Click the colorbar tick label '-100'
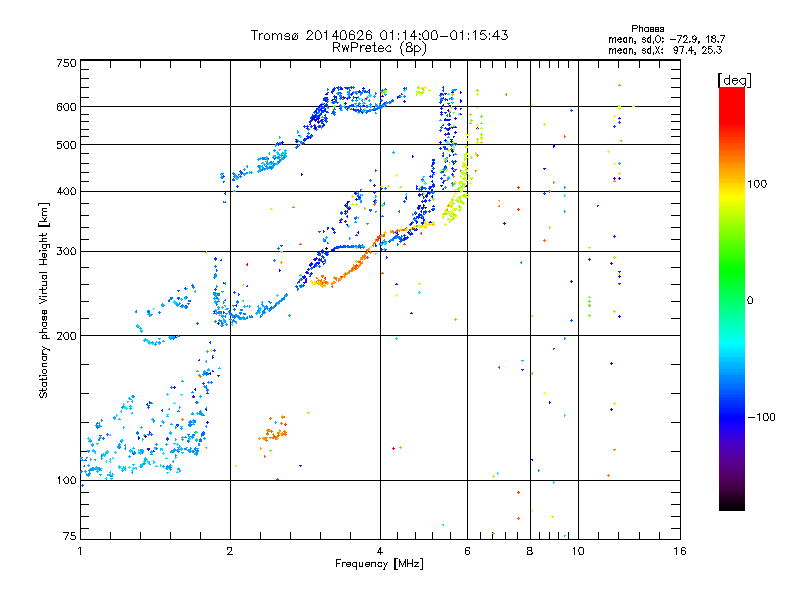This screenshot has height=600, width=800. pyautogui.click(x=761, y=417)
